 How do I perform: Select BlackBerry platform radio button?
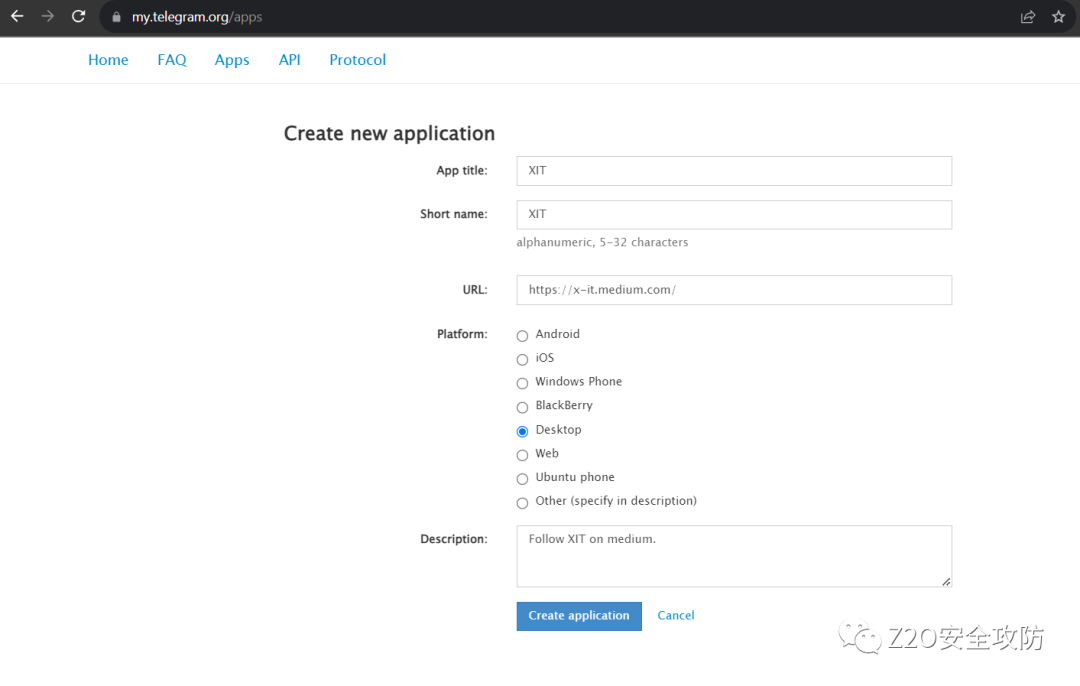coord(522,407)
